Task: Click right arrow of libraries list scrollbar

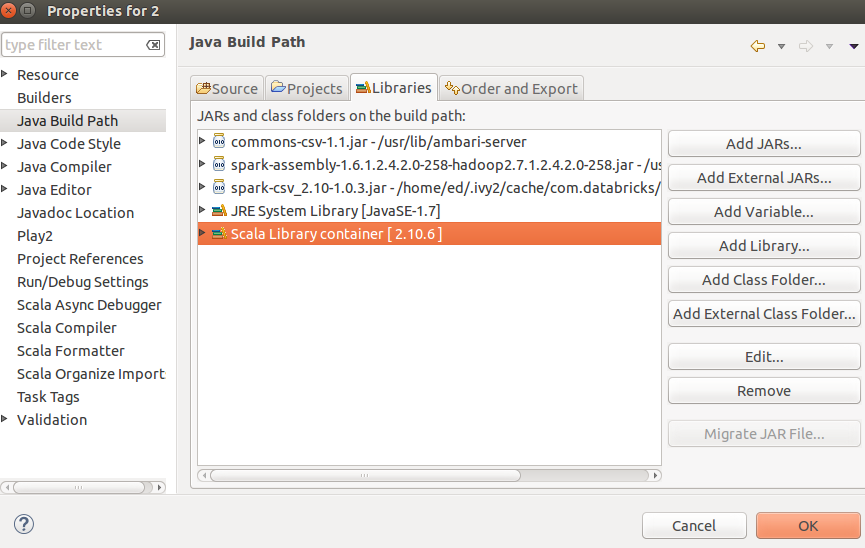Action: [x=655, y=475]
